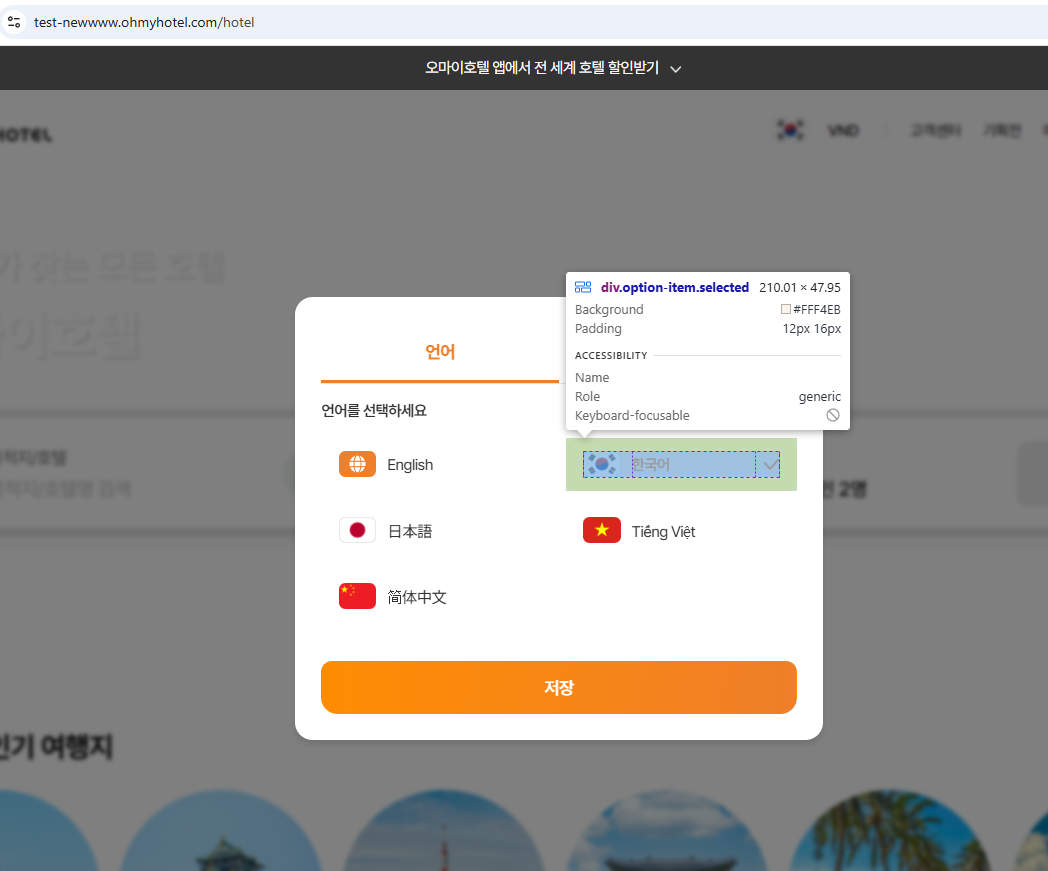Click the Chinese flag icon
Viewport: 1048px width, 871px height.
[358, 596]
